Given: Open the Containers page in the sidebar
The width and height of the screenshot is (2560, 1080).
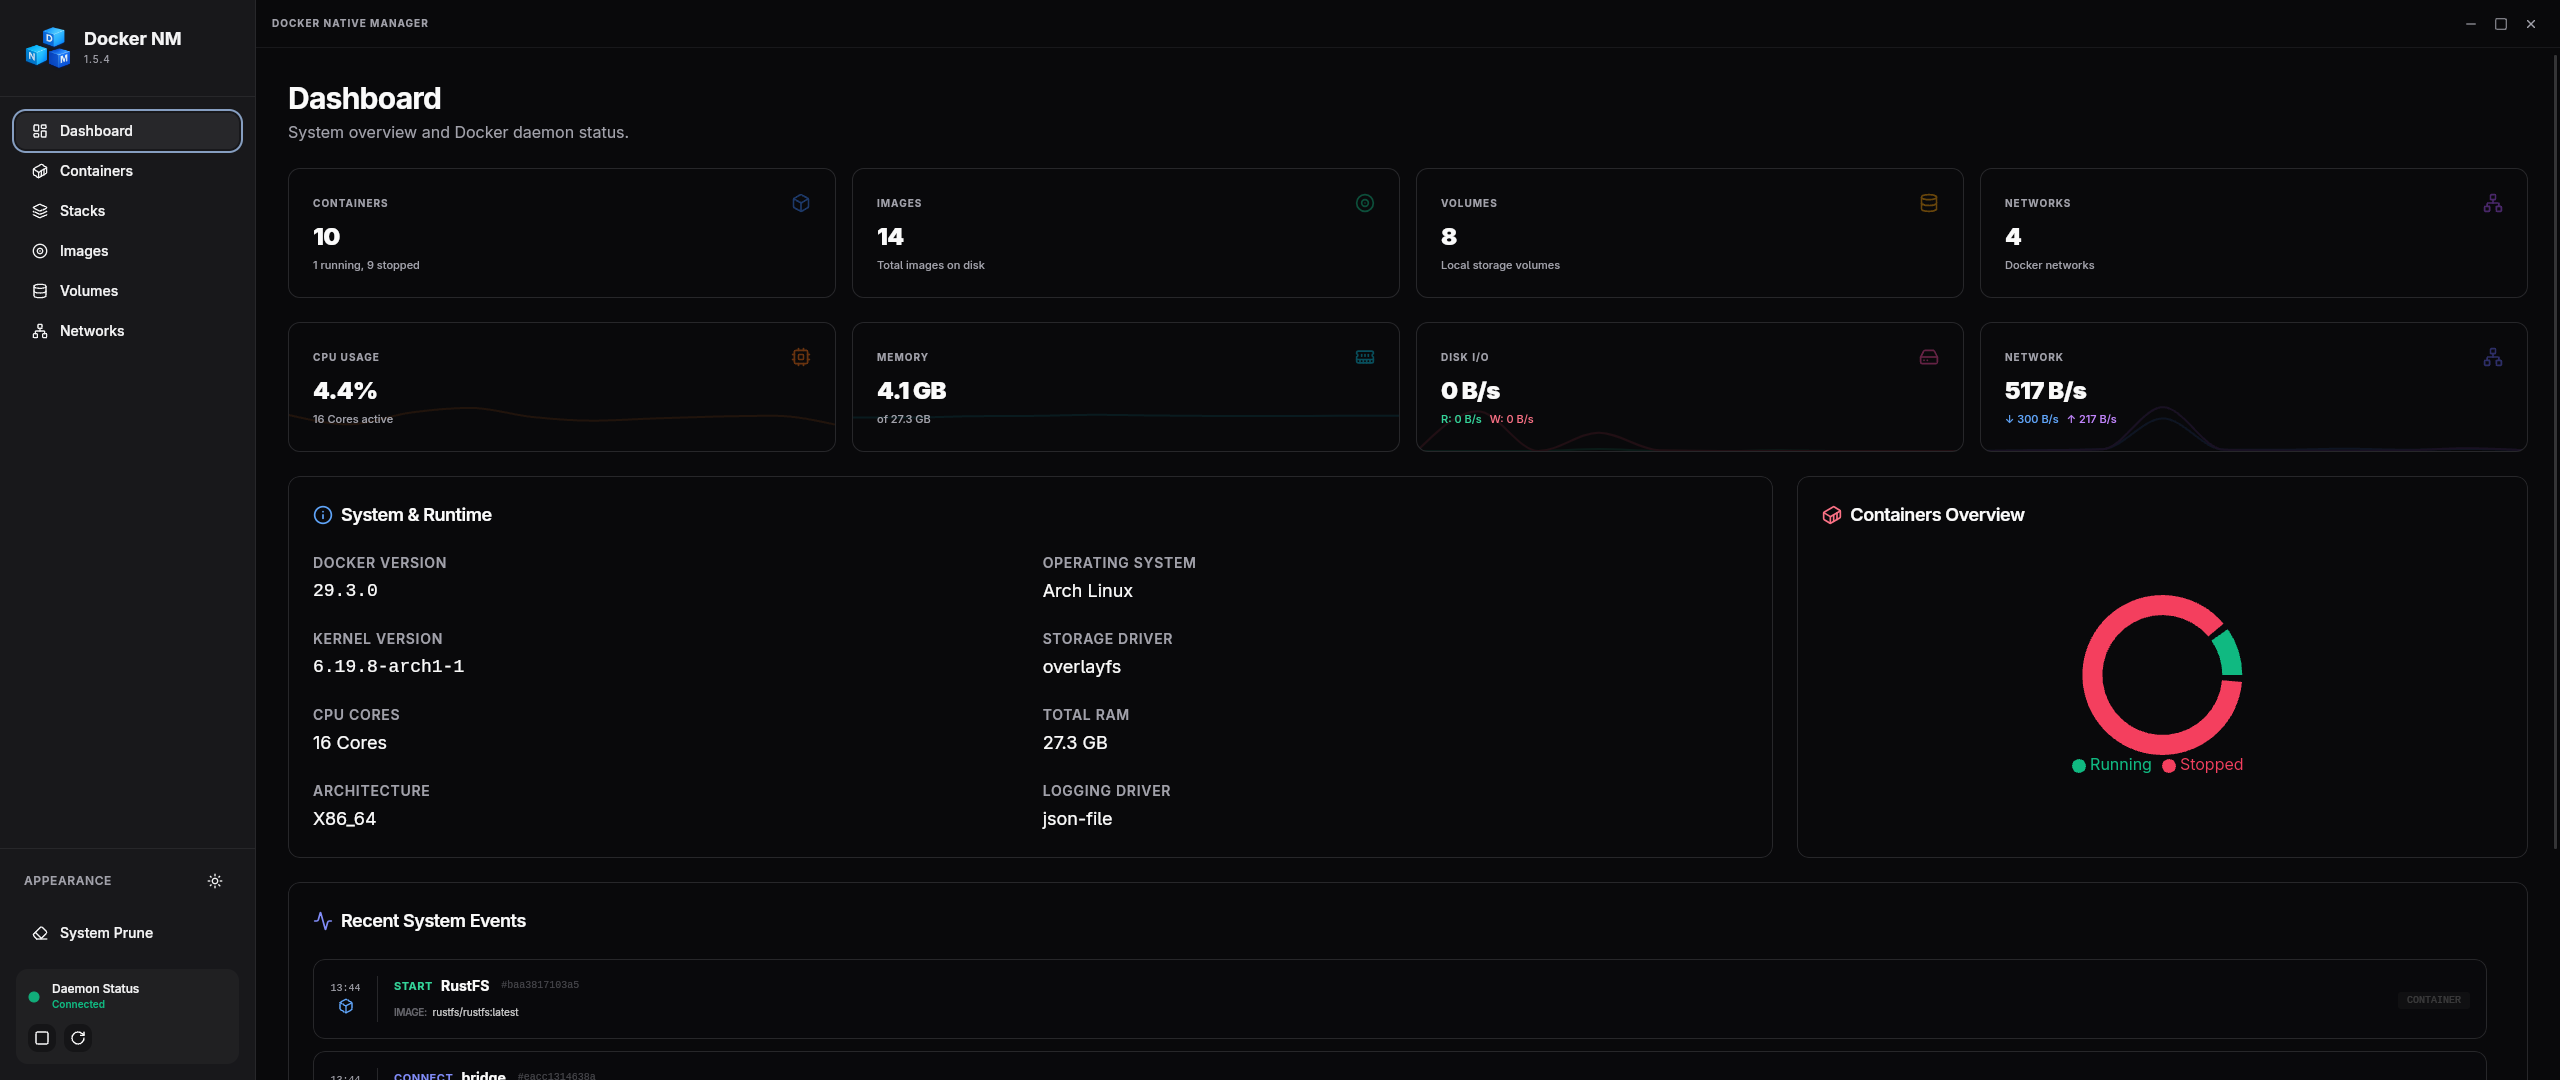Looking at the screenshot, I should click(x=96, y=171).
